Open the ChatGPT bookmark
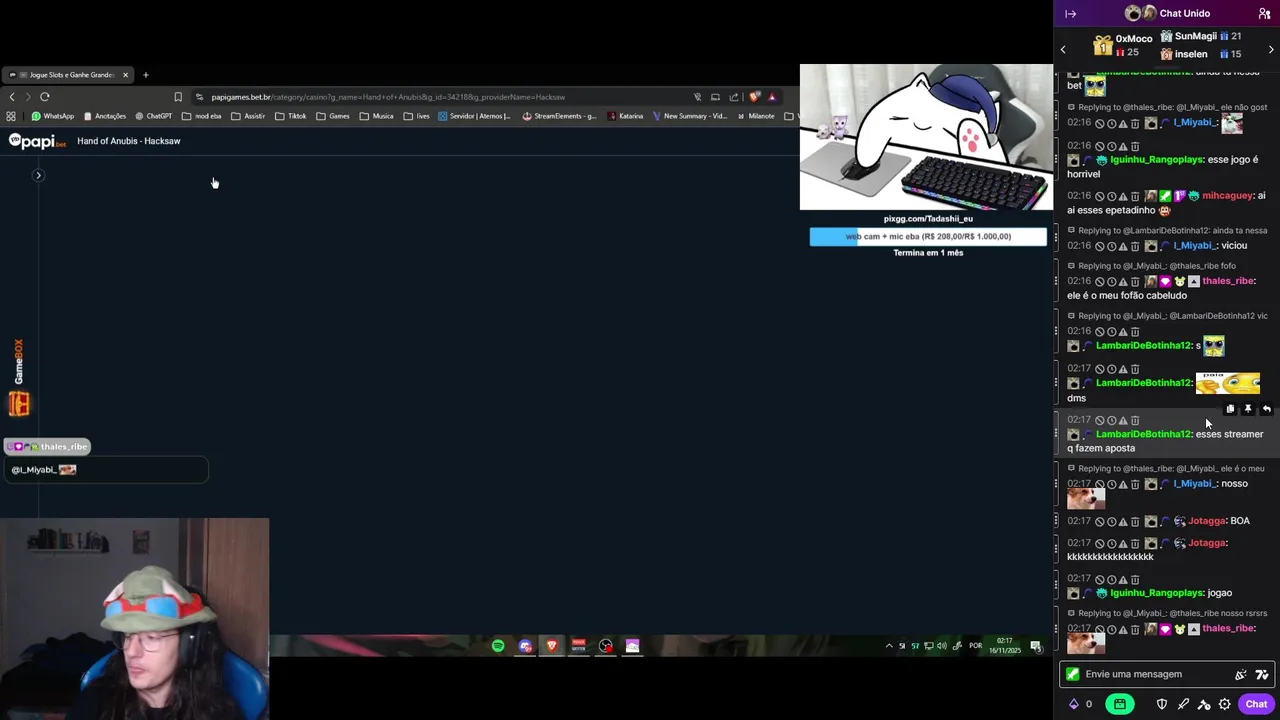1280x720 pixels. click(154, 116)
